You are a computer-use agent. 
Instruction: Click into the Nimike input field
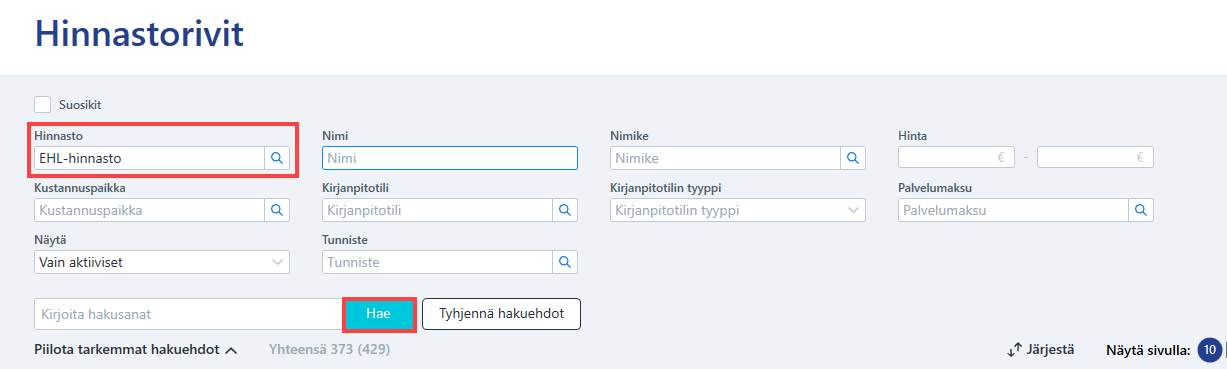pyautogui.click(x=725, y=158)
